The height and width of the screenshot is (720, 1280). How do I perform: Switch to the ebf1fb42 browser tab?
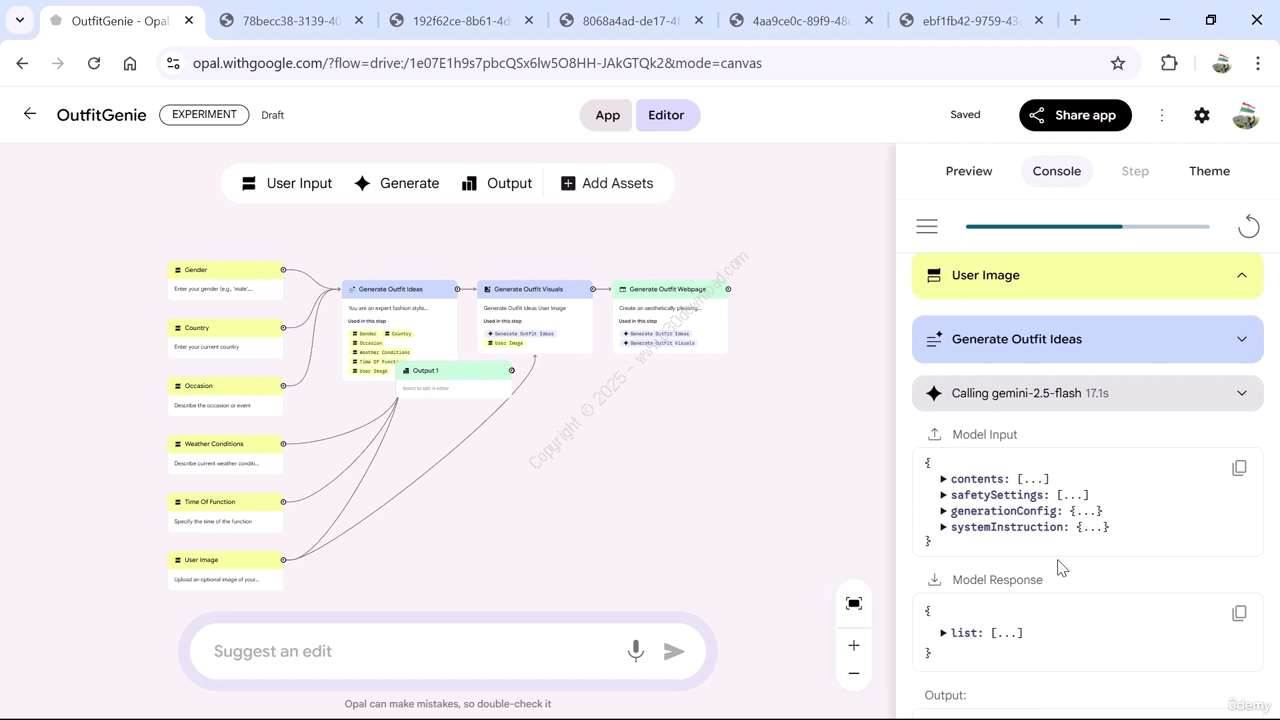973,20
